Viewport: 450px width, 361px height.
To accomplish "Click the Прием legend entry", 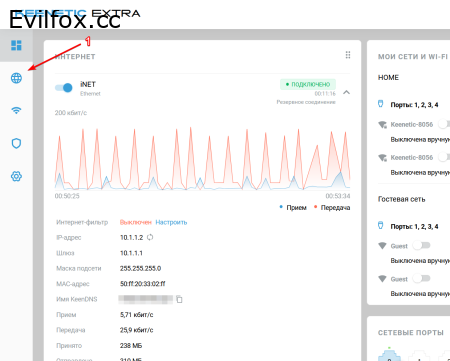I will click(x=293, y=208).
